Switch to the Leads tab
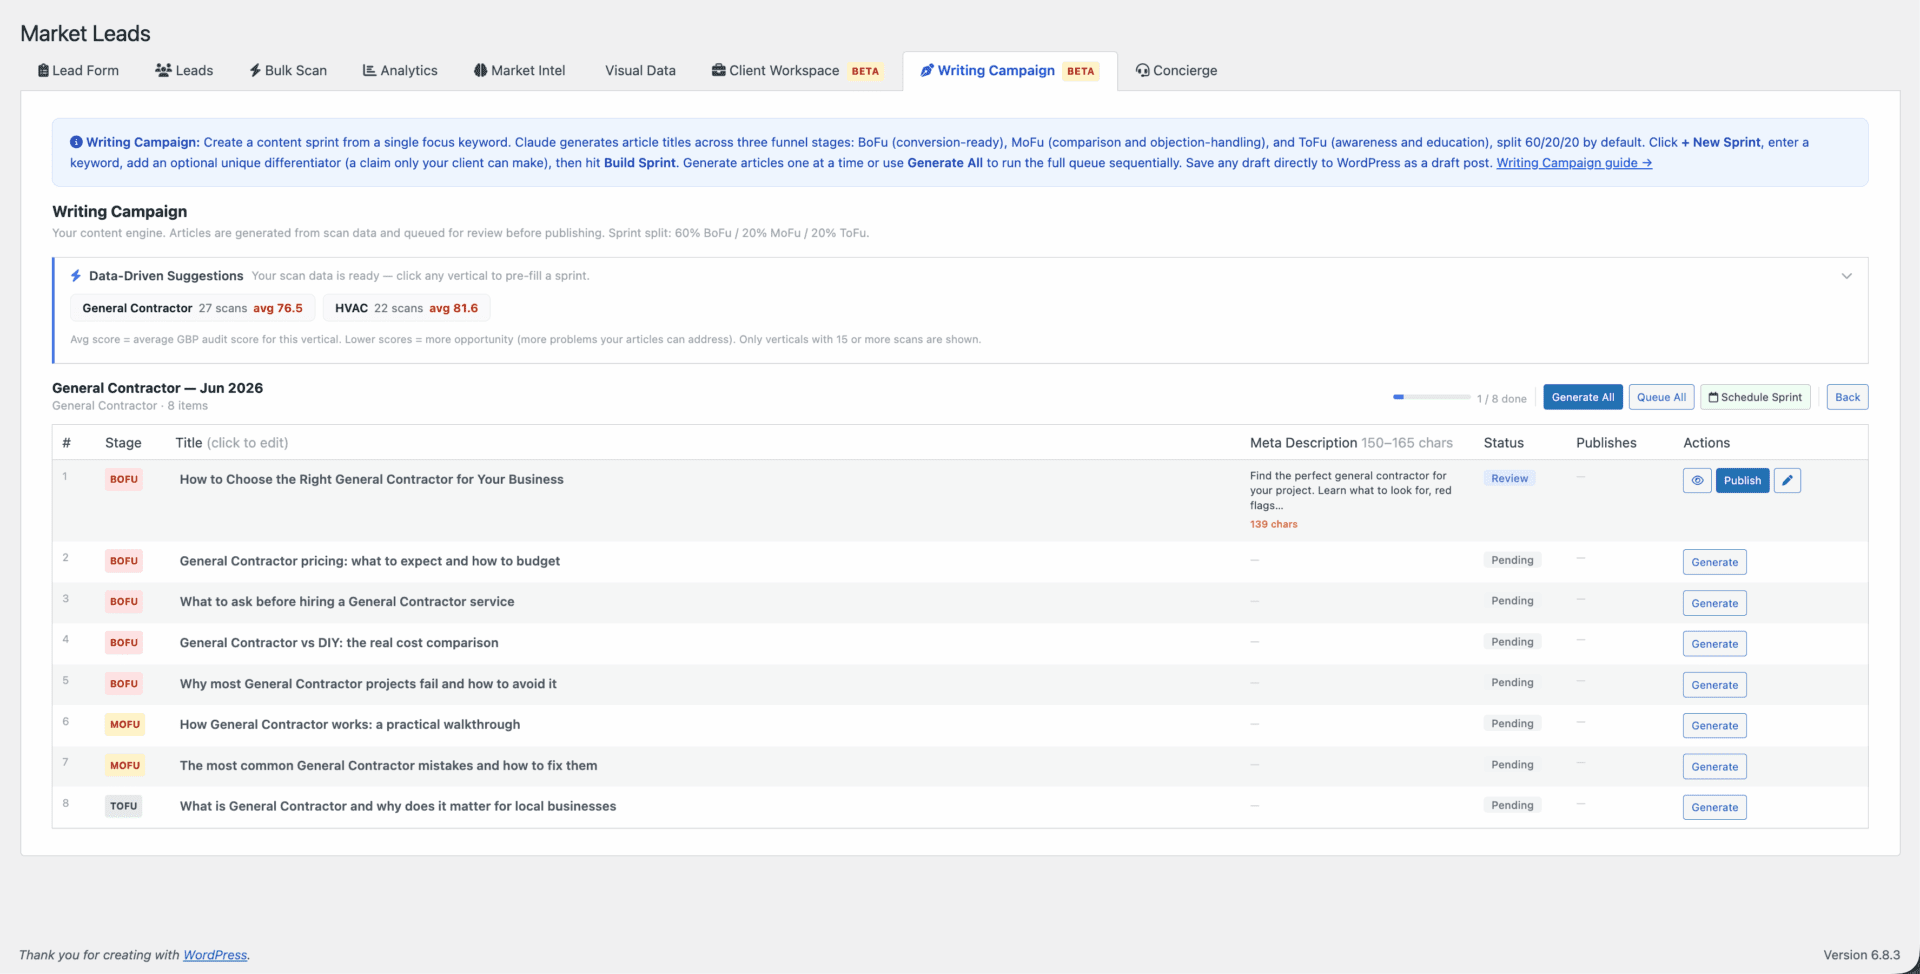 pos(184,70)
